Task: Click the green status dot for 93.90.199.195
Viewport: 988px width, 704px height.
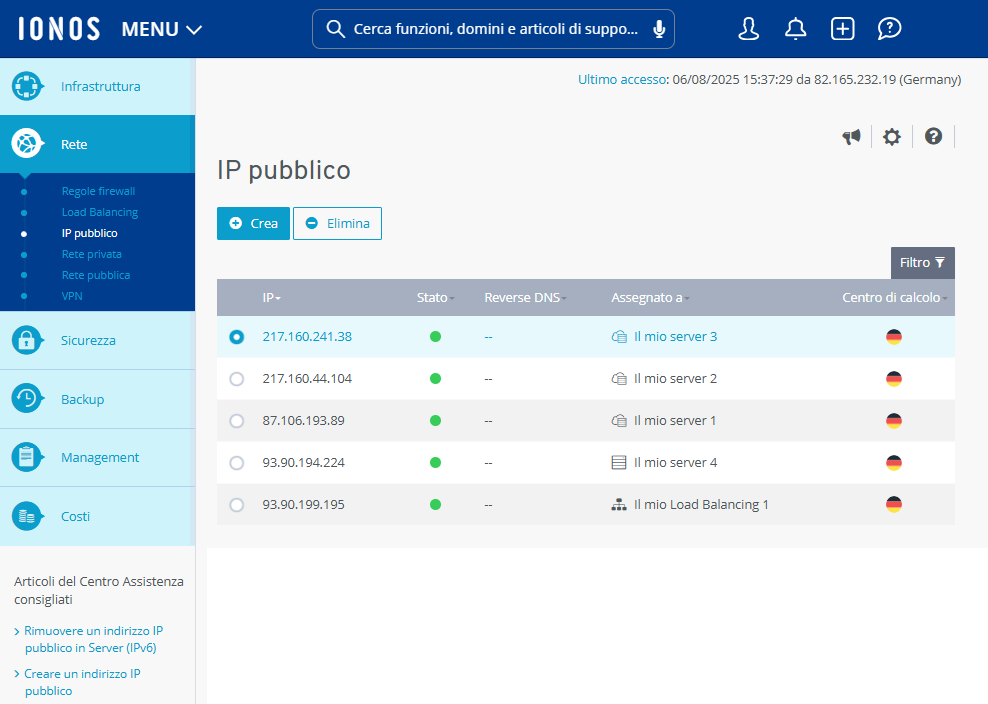Action: coord(435,505)
